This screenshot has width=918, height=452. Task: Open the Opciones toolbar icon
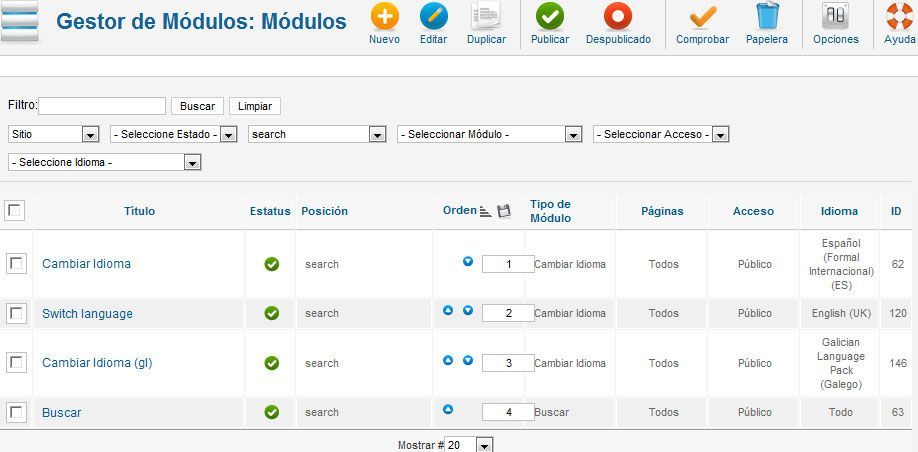pyautogui.click(x=835, y=16)
